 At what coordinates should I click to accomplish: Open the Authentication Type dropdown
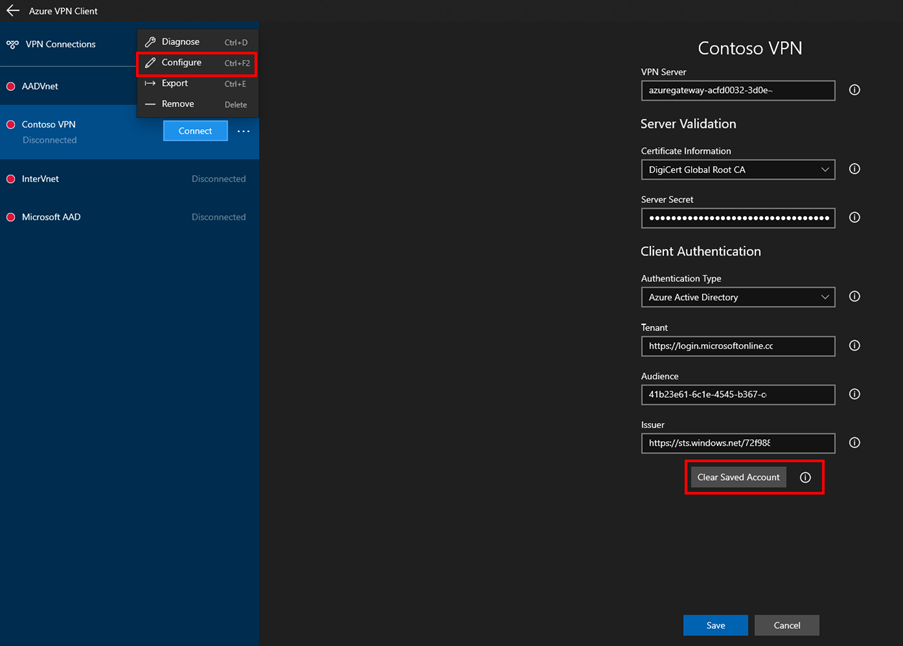tap(738, 297)
